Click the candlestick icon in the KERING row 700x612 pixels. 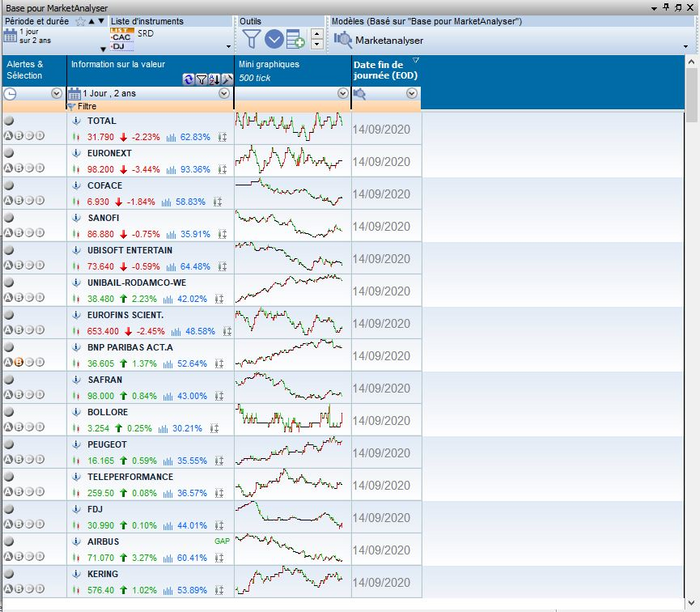point(76,590)
